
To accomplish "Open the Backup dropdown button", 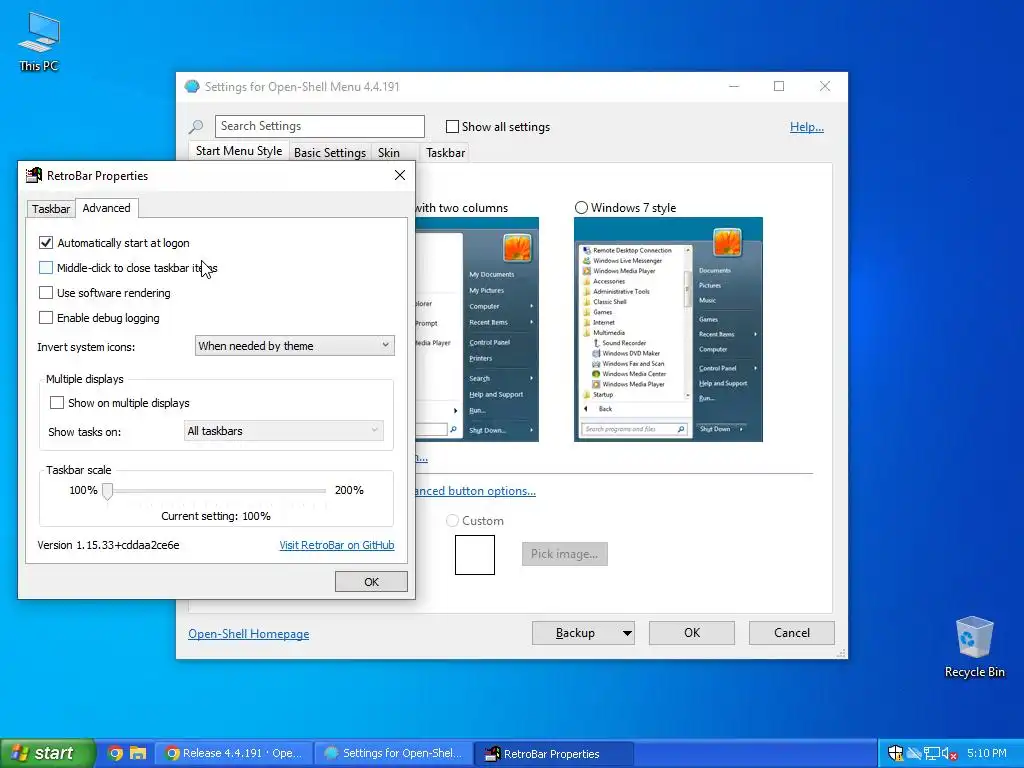I will (x=627, y=633).
